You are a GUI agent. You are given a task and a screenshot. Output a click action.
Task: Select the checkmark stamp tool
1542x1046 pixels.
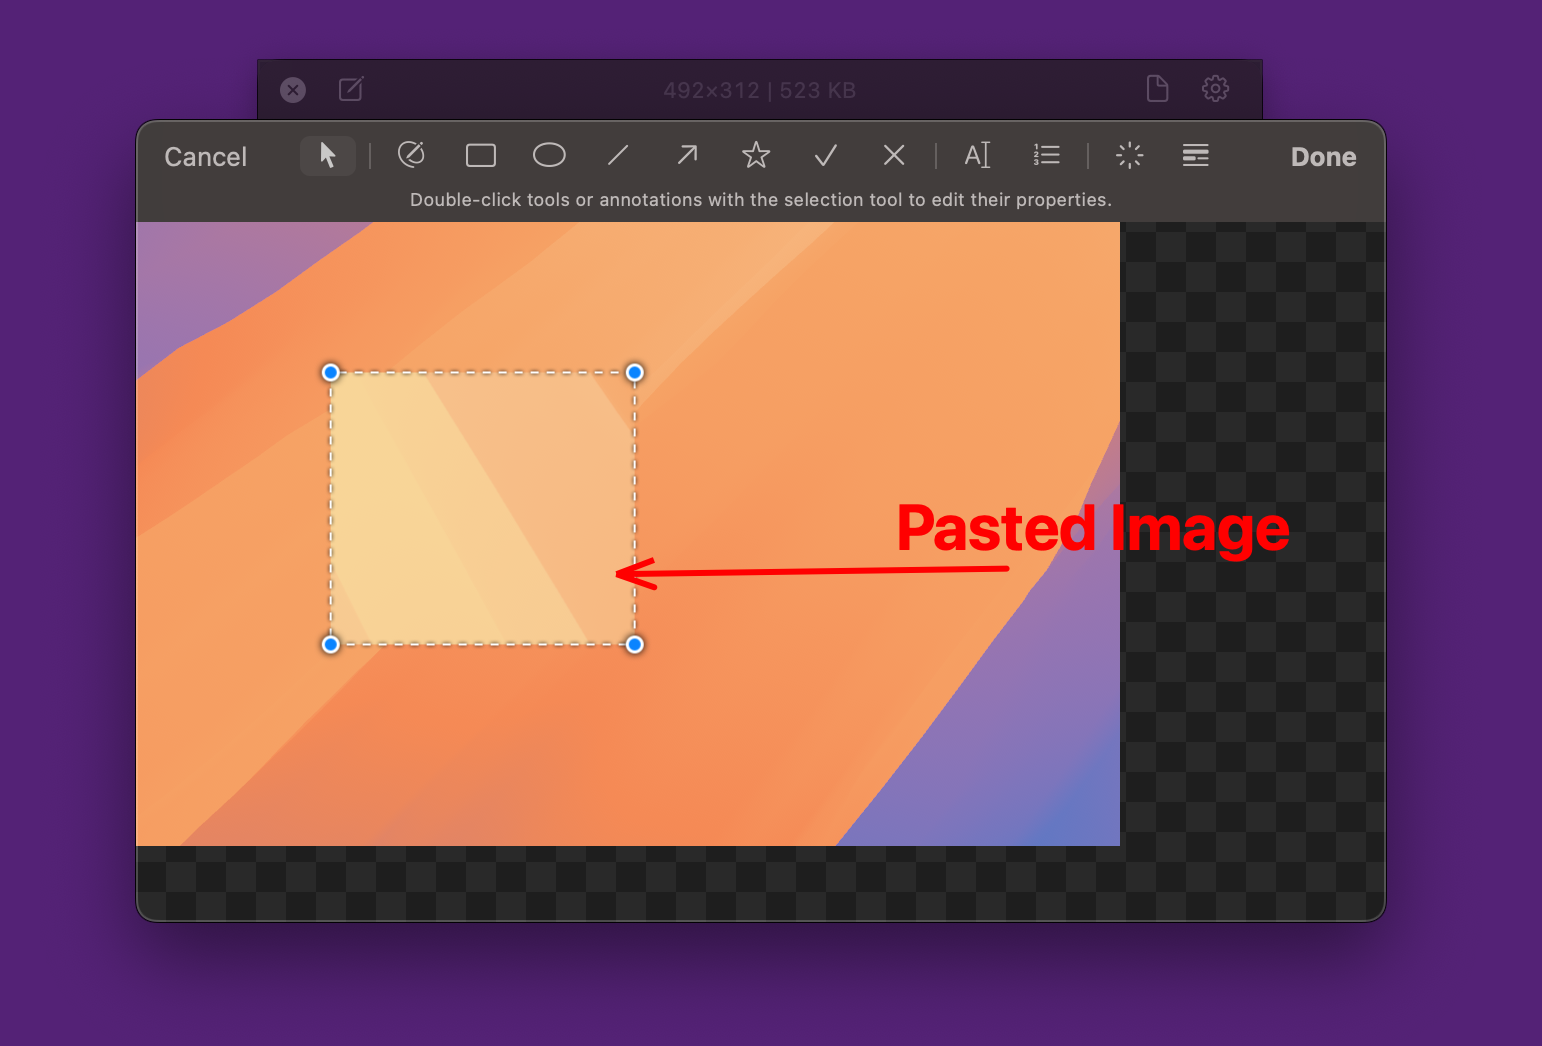coord(825,155)
